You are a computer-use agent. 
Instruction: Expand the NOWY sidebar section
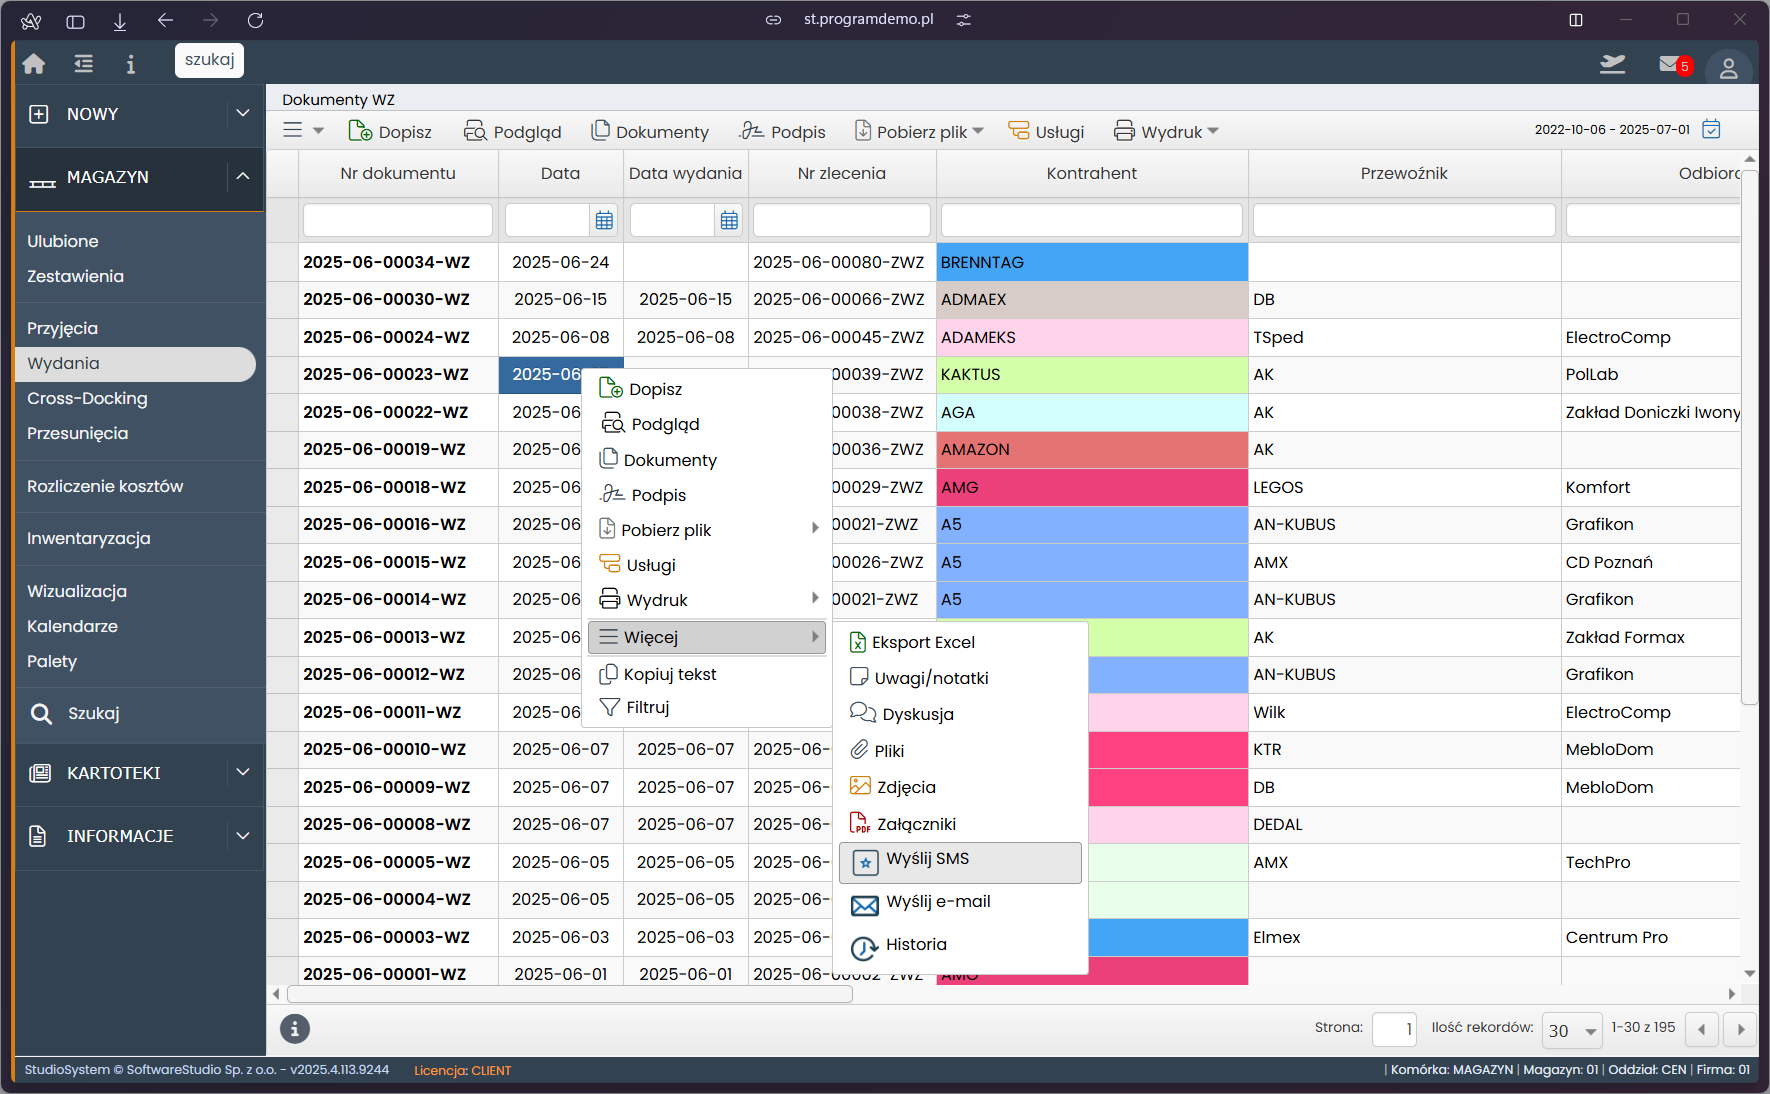(x=242, y=114)
